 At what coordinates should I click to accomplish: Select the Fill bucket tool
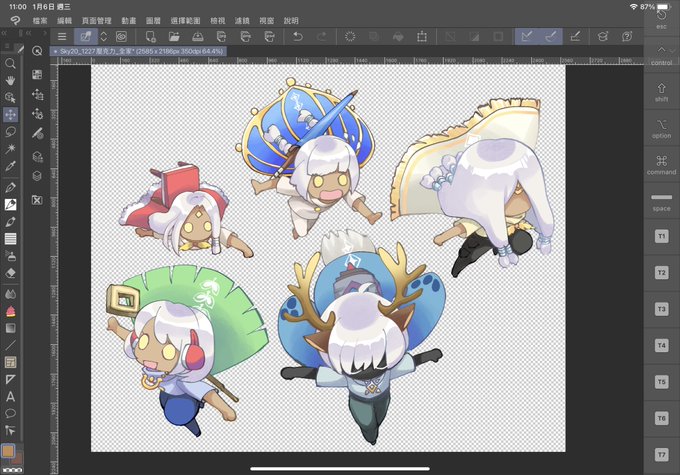click(x=10, y=311)
